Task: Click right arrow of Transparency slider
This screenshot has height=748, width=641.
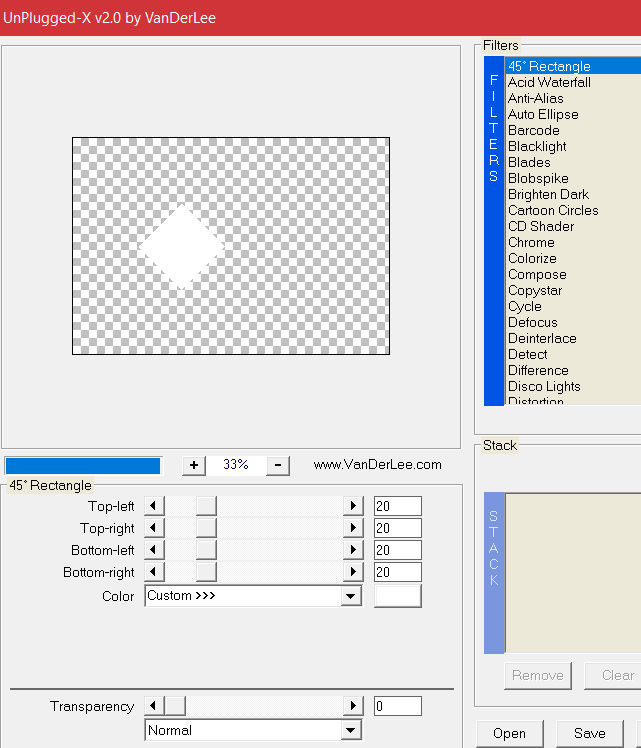Action: pos(353,706)
